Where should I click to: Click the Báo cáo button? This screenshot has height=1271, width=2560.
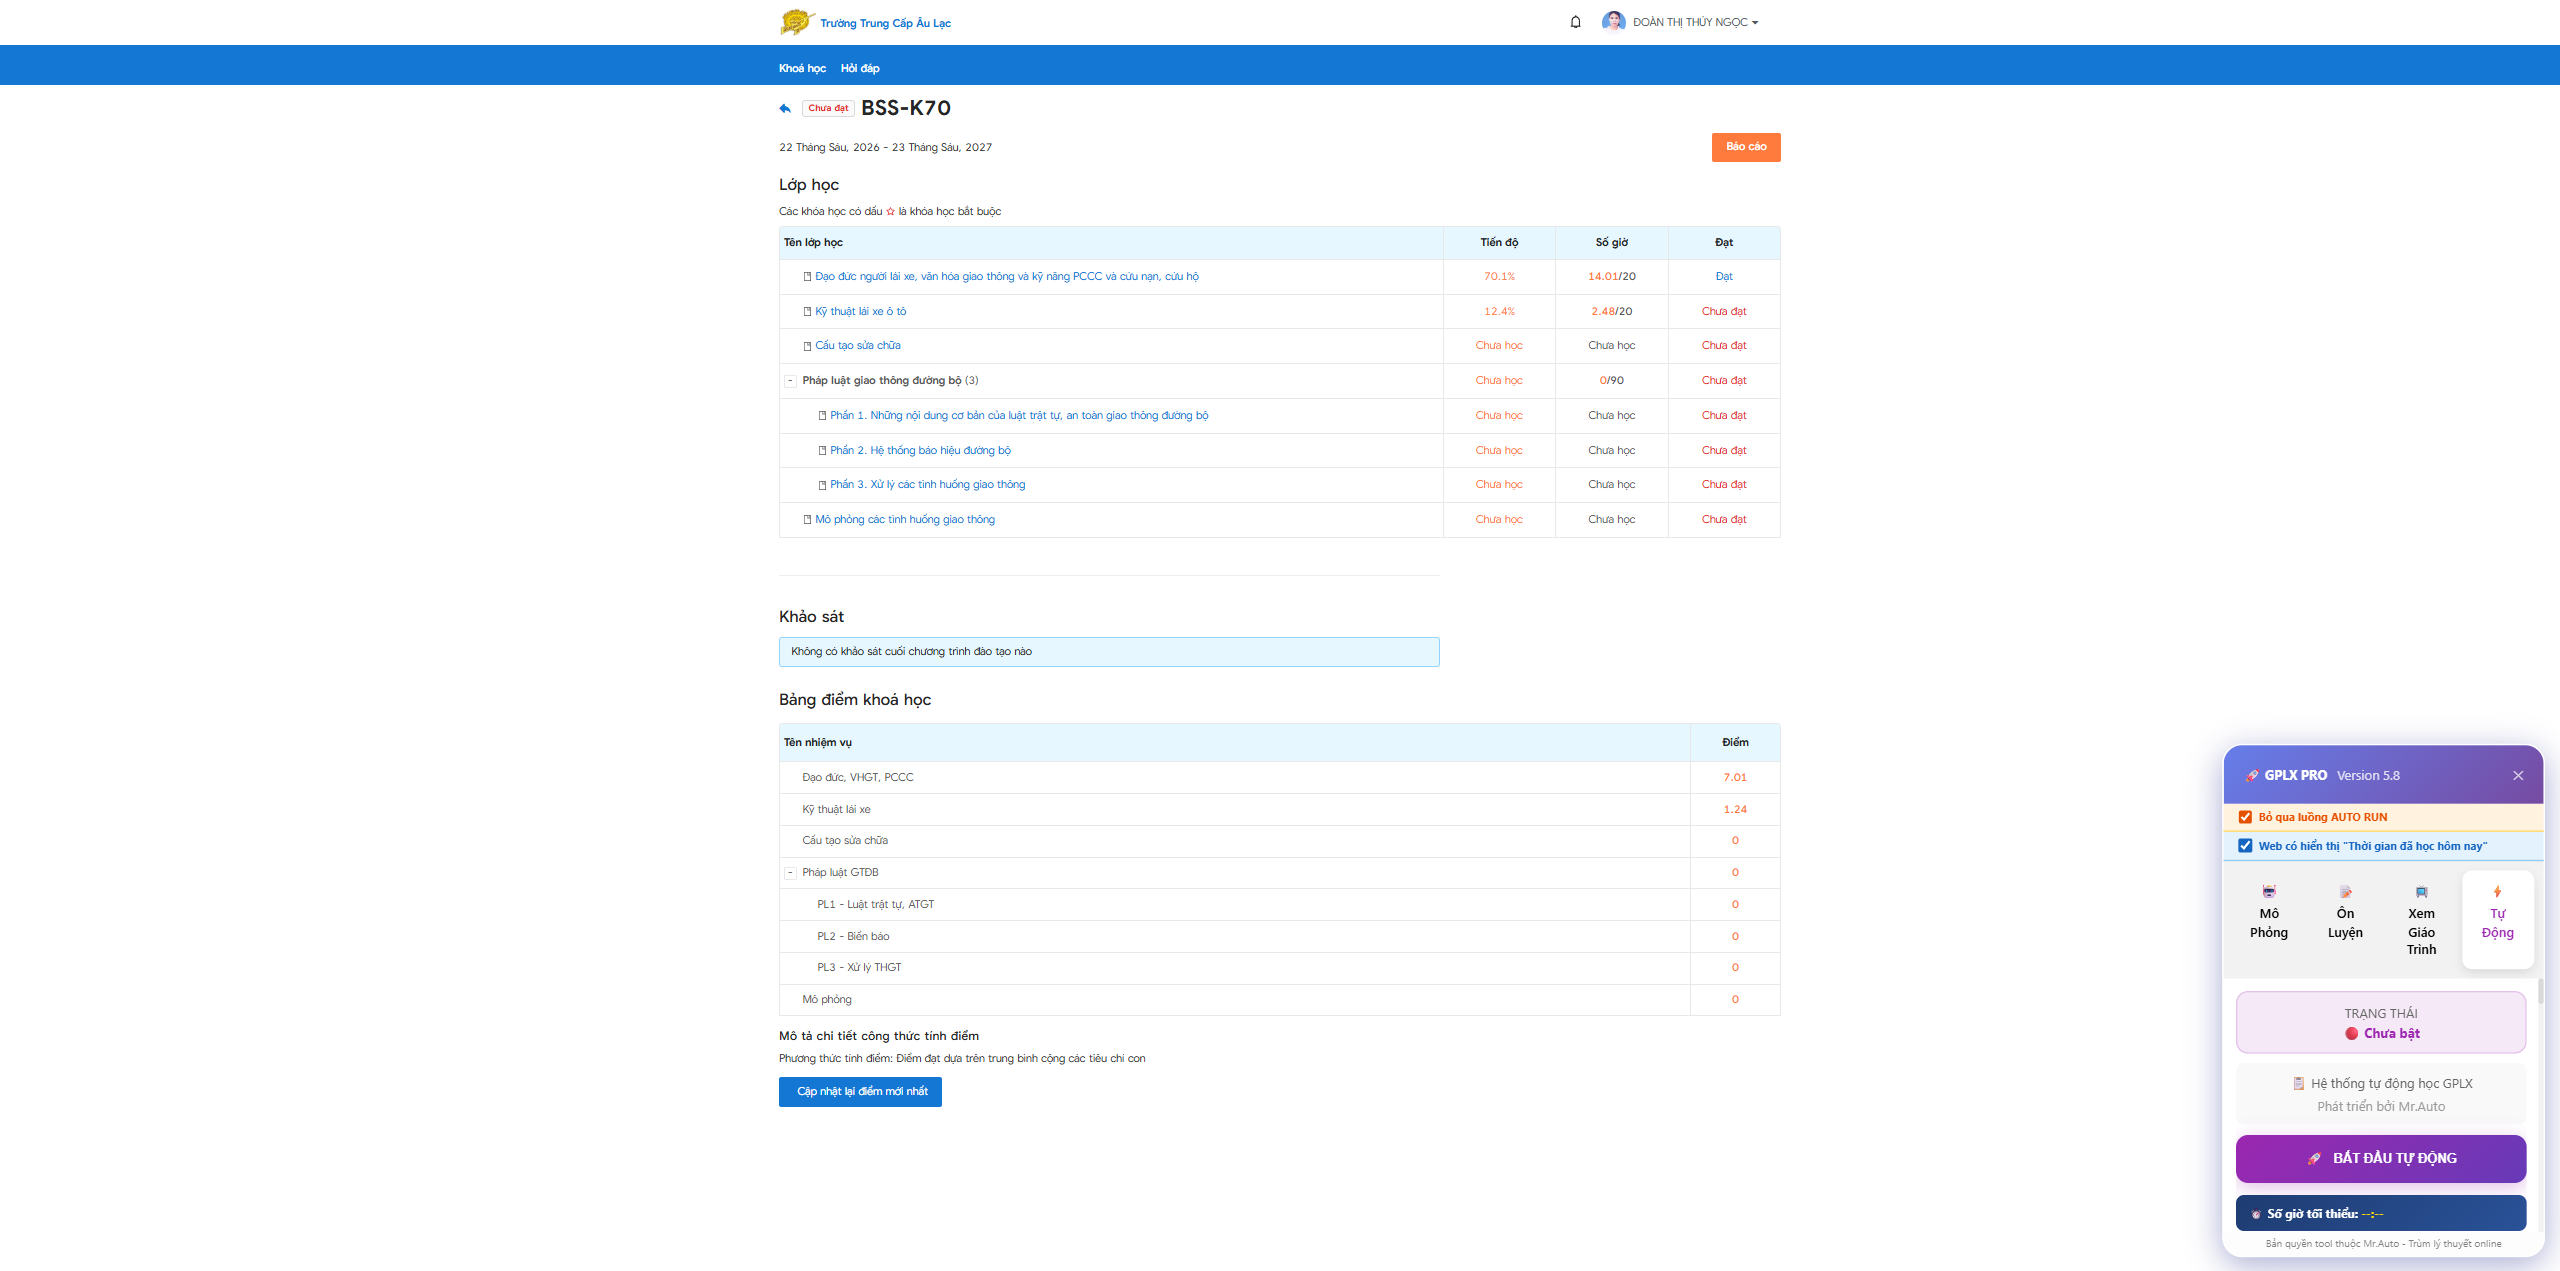[1746, 147]
